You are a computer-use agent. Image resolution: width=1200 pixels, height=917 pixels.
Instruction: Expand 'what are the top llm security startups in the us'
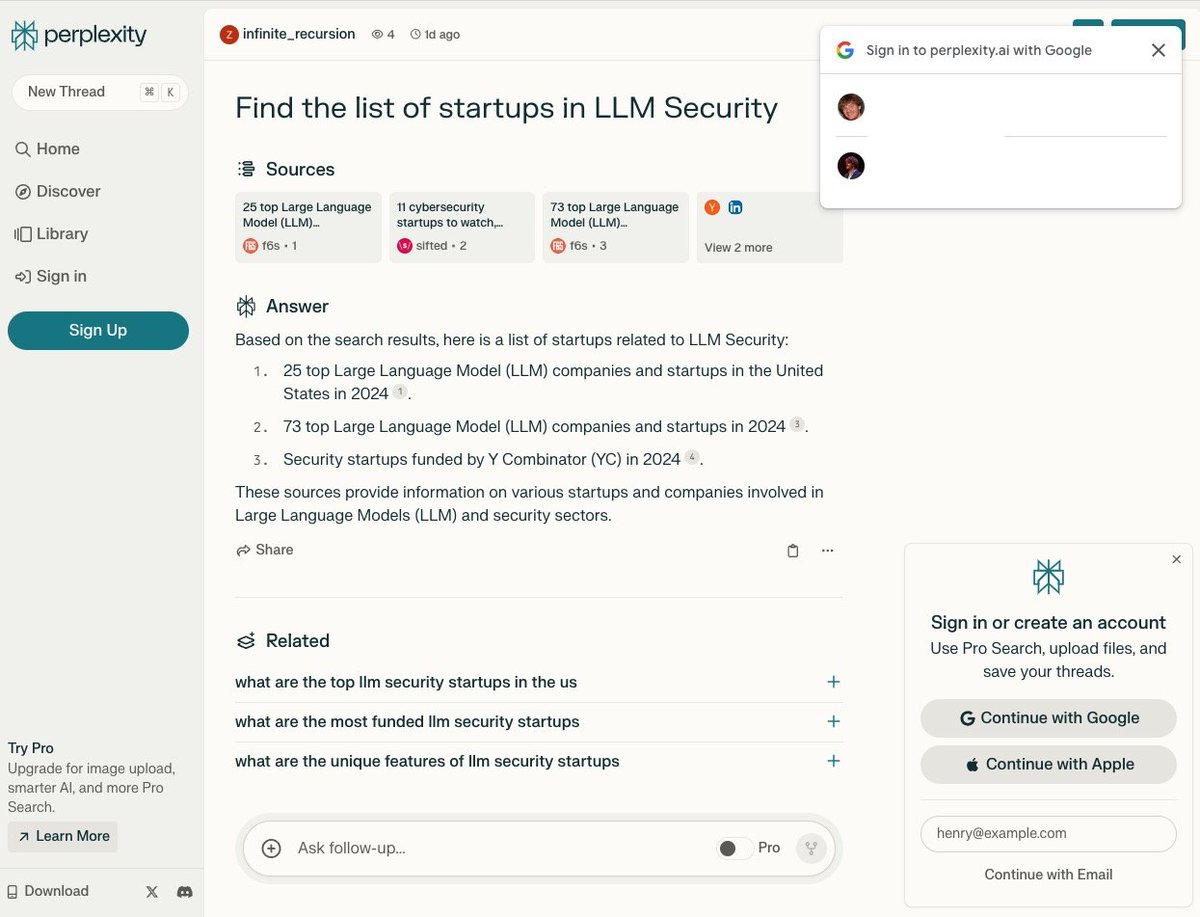[538, 682]
